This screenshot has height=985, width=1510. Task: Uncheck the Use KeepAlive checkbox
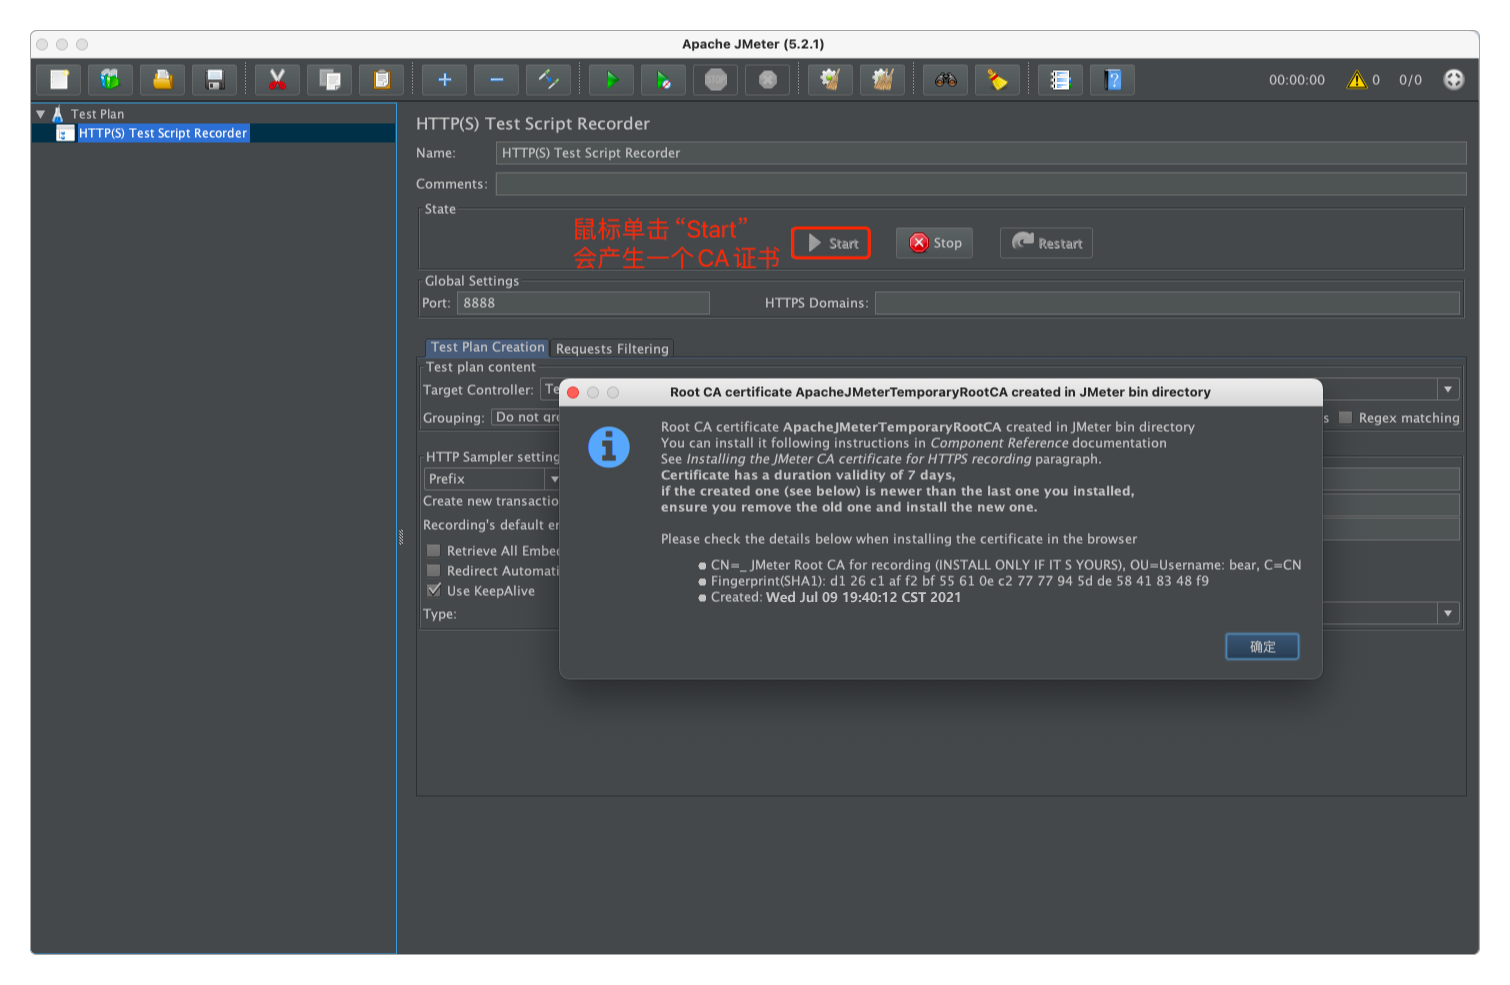click(434, 591)
